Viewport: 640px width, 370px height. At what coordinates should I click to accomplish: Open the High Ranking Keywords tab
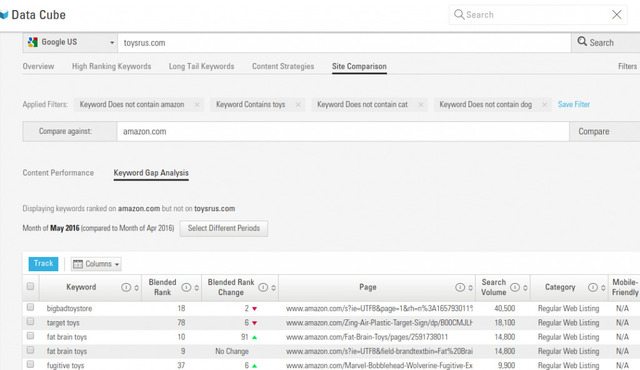coord(111,66)
